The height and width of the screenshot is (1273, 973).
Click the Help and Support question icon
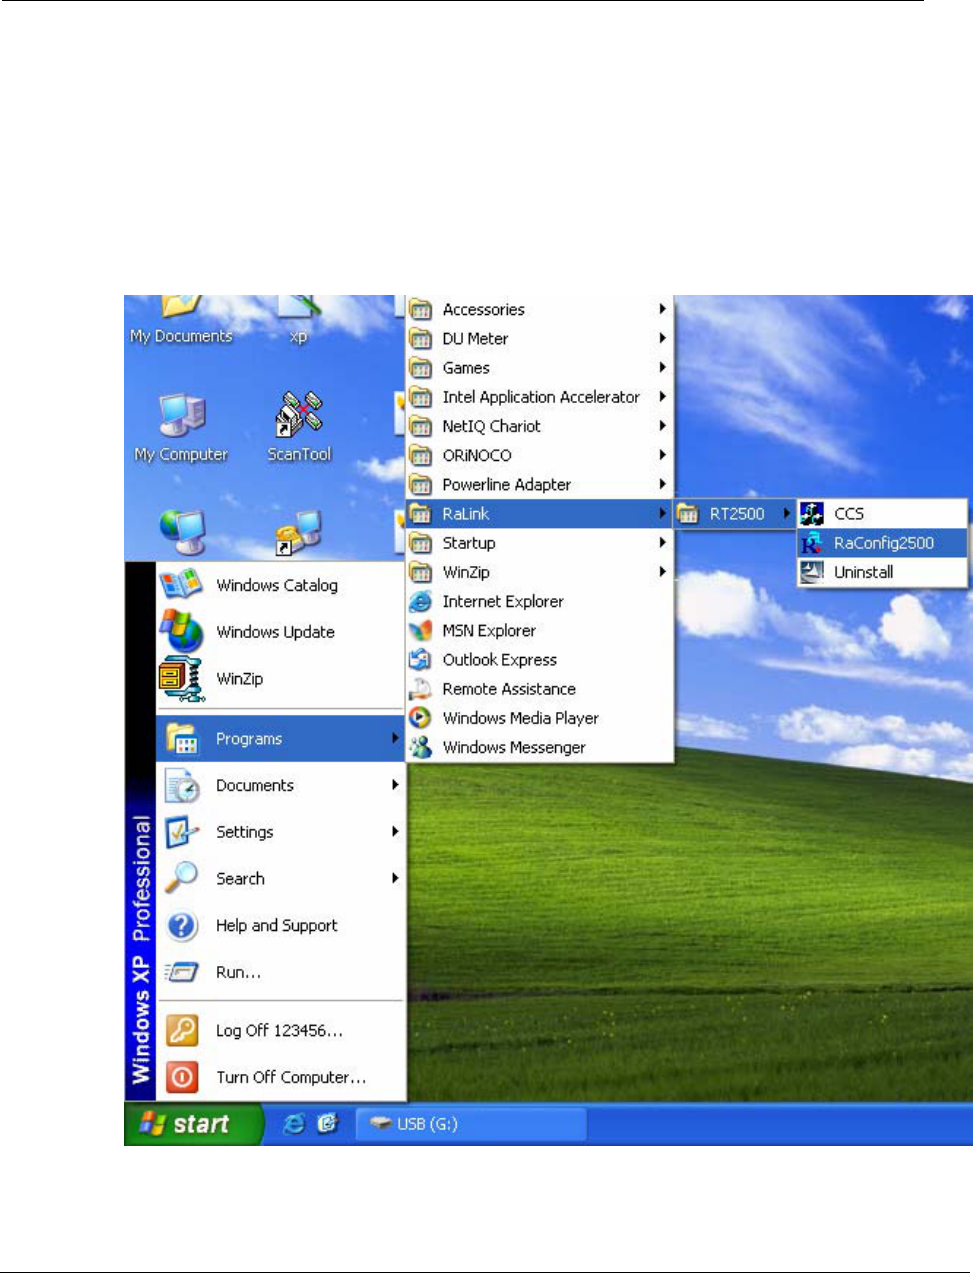pyautogui.click(x=182, y=925)
